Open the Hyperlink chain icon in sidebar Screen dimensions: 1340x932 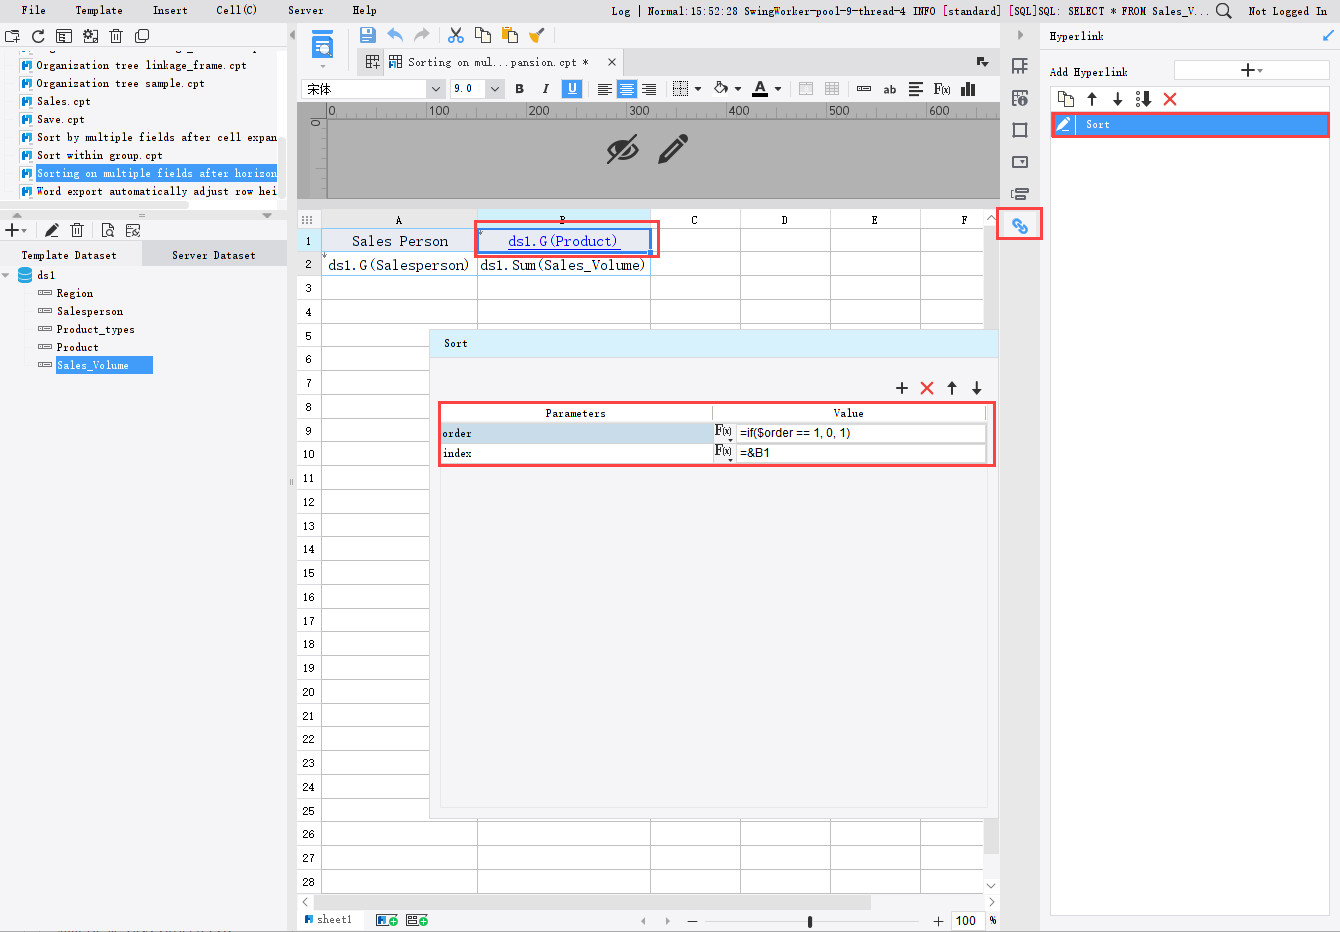(1020, 226)
